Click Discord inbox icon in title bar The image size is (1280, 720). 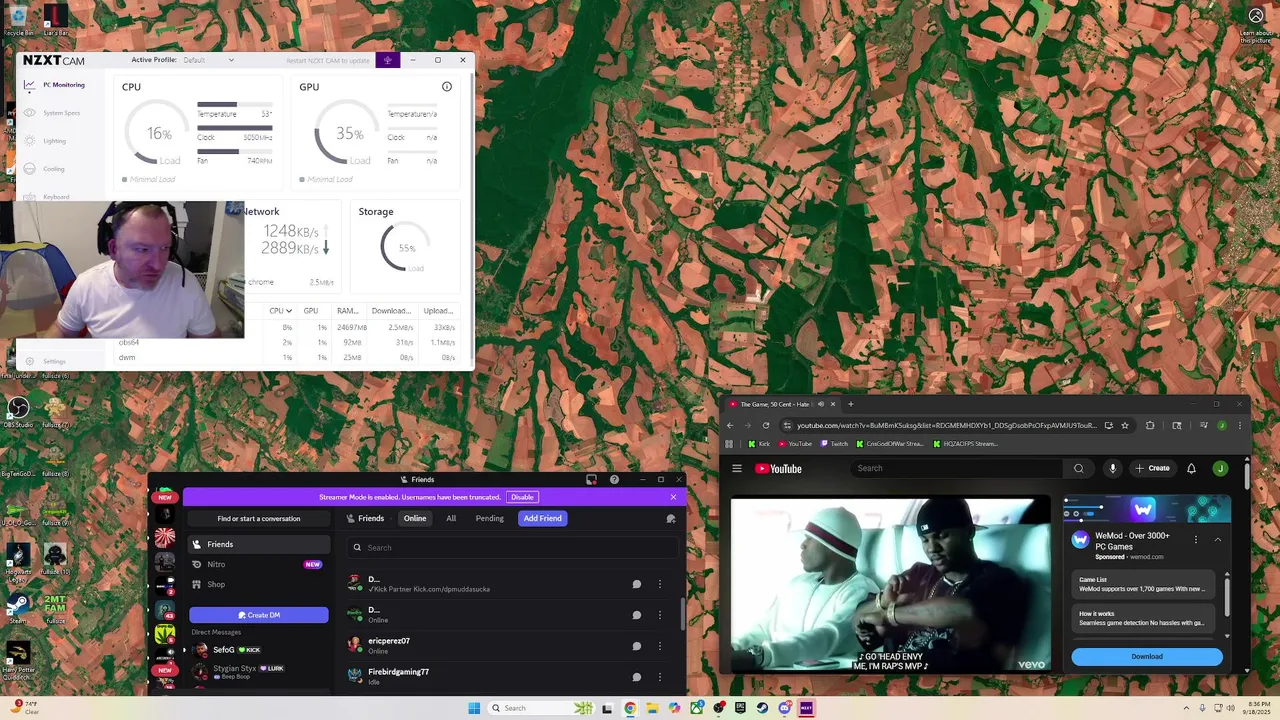pos(592,480)
